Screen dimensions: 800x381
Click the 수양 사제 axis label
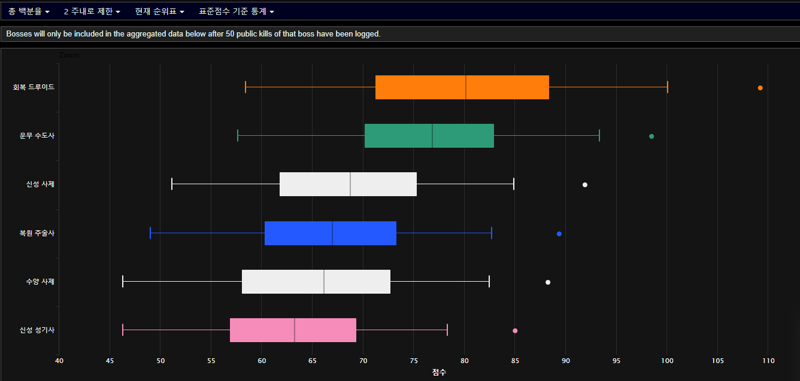pyautogui.click(x=40, y=282)
